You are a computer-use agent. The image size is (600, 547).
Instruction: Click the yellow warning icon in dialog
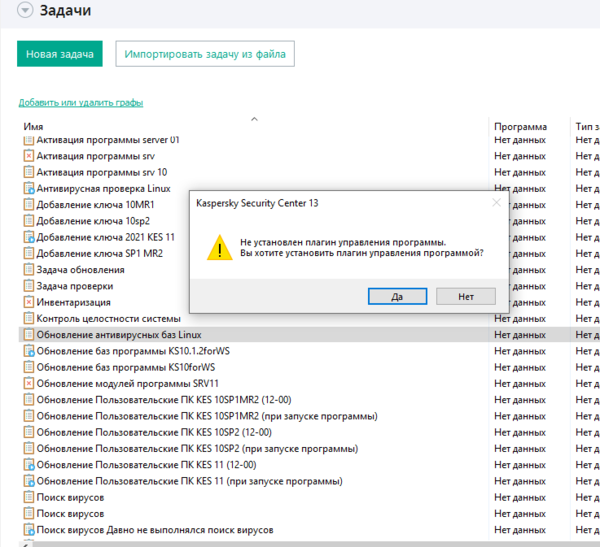click(x=218, y=248)
